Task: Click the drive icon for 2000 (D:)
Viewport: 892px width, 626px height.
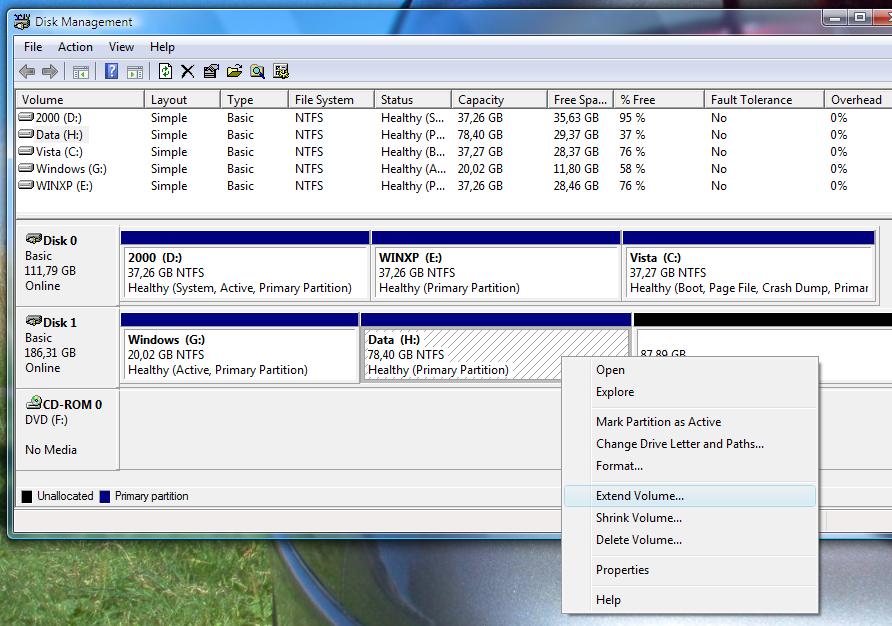Action: (x=26, y=117)
